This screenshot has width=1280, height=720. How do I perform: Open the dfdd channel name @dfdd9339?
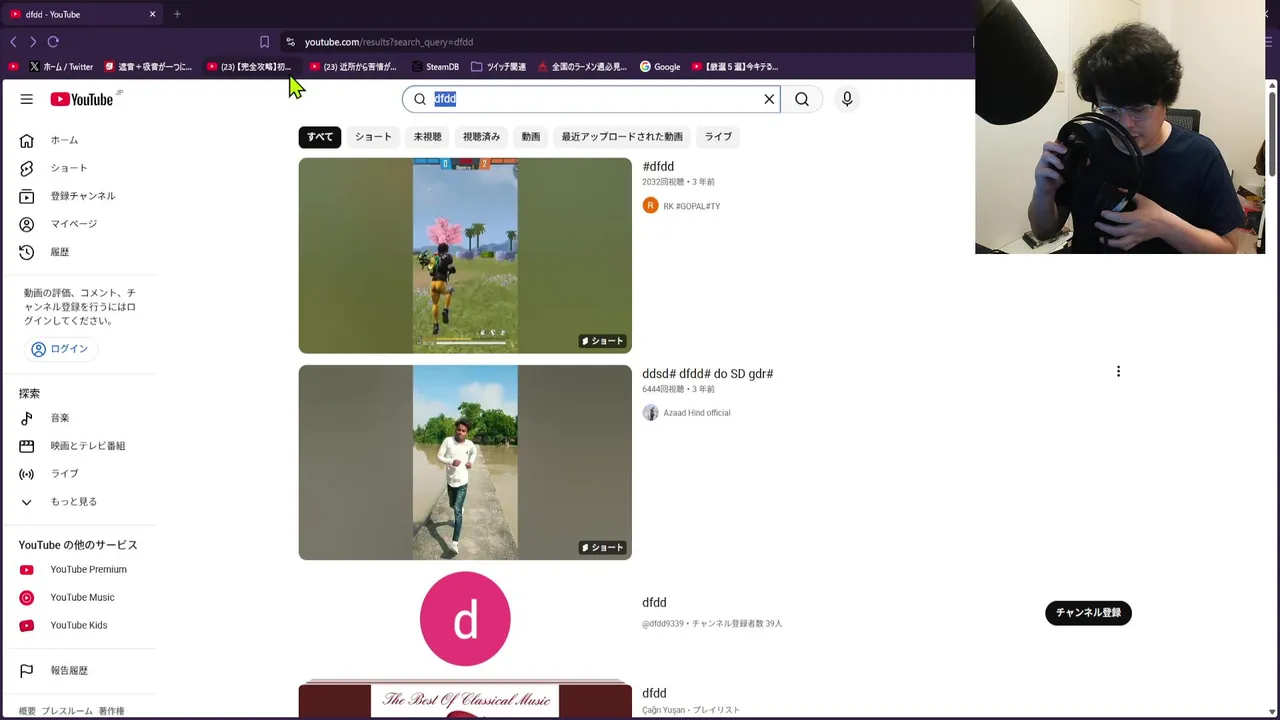click(654, 603)
